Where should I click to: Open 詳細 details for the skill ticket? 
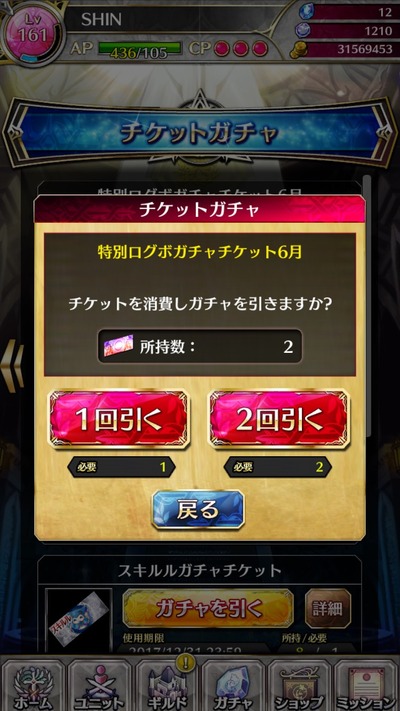click(328, 609)
